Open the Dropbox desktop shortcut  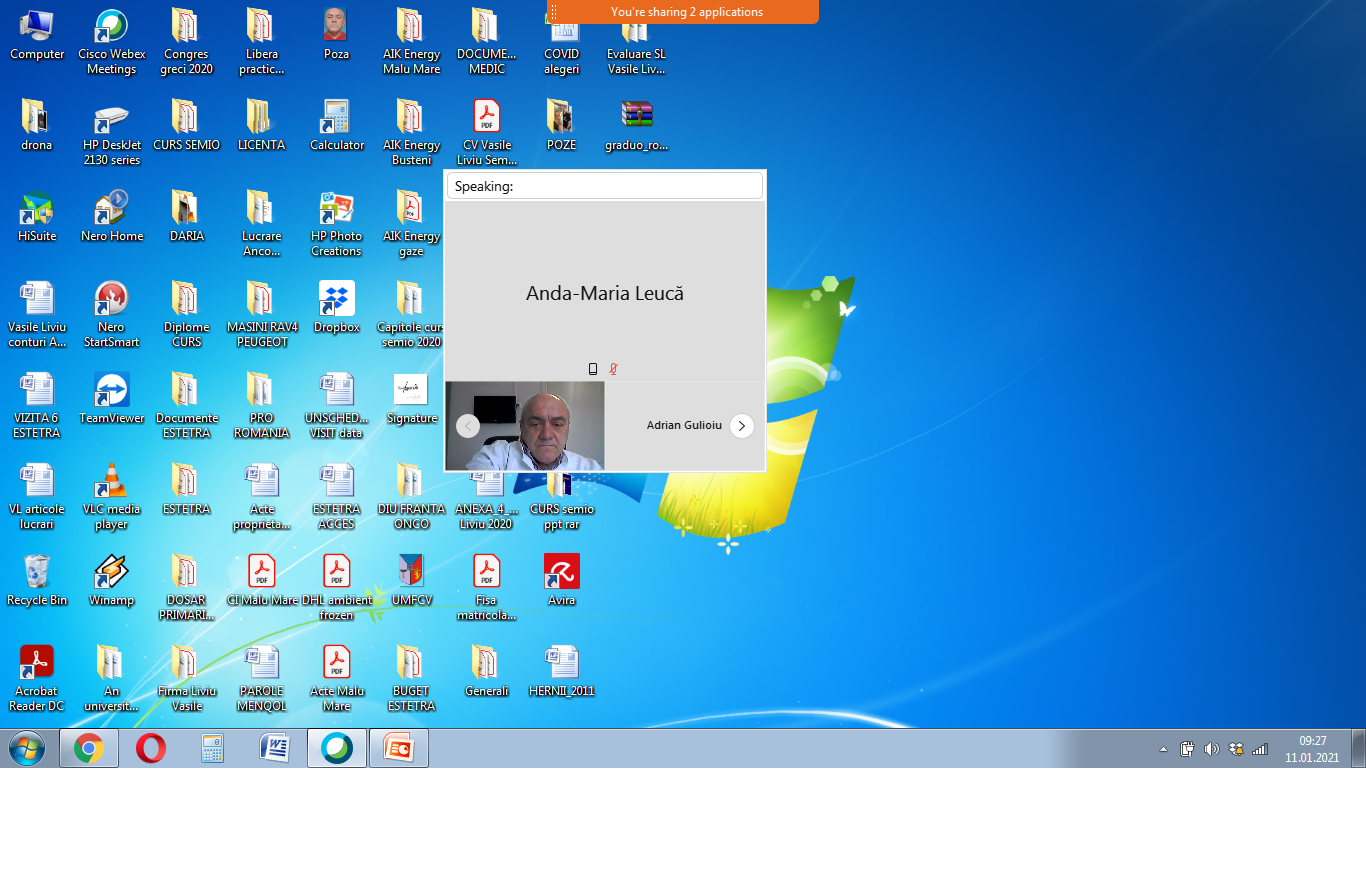click(x=337, y=307)
